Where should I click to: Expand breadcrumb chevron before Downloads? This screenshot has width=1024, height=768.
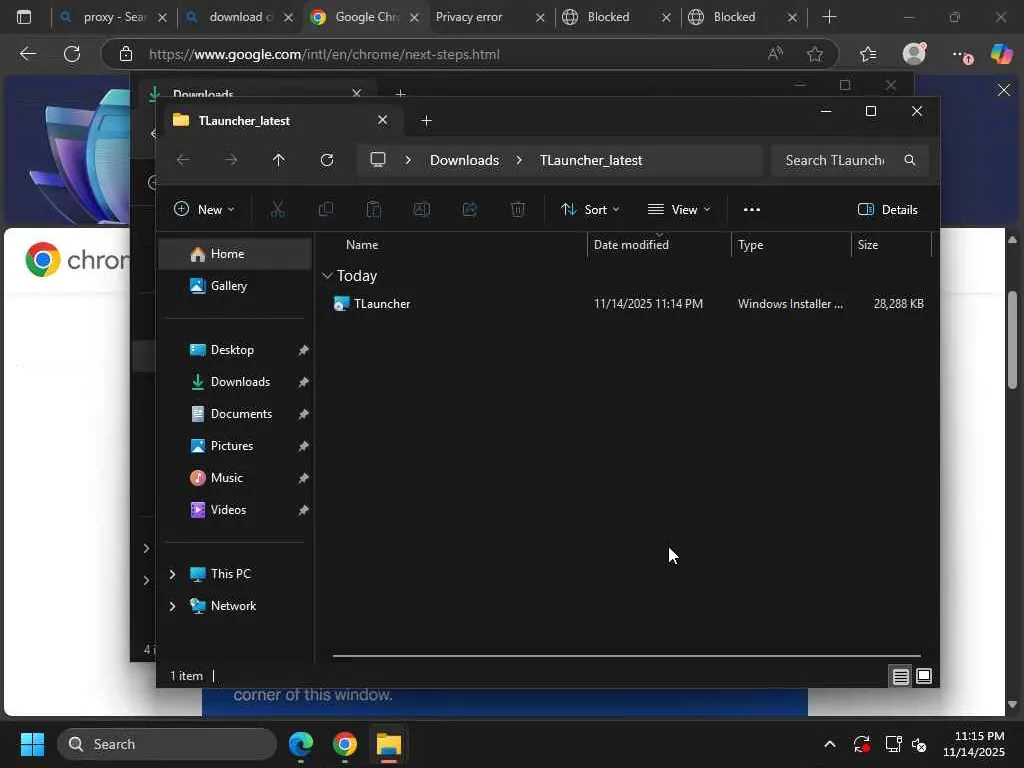[x=408, y=160]
